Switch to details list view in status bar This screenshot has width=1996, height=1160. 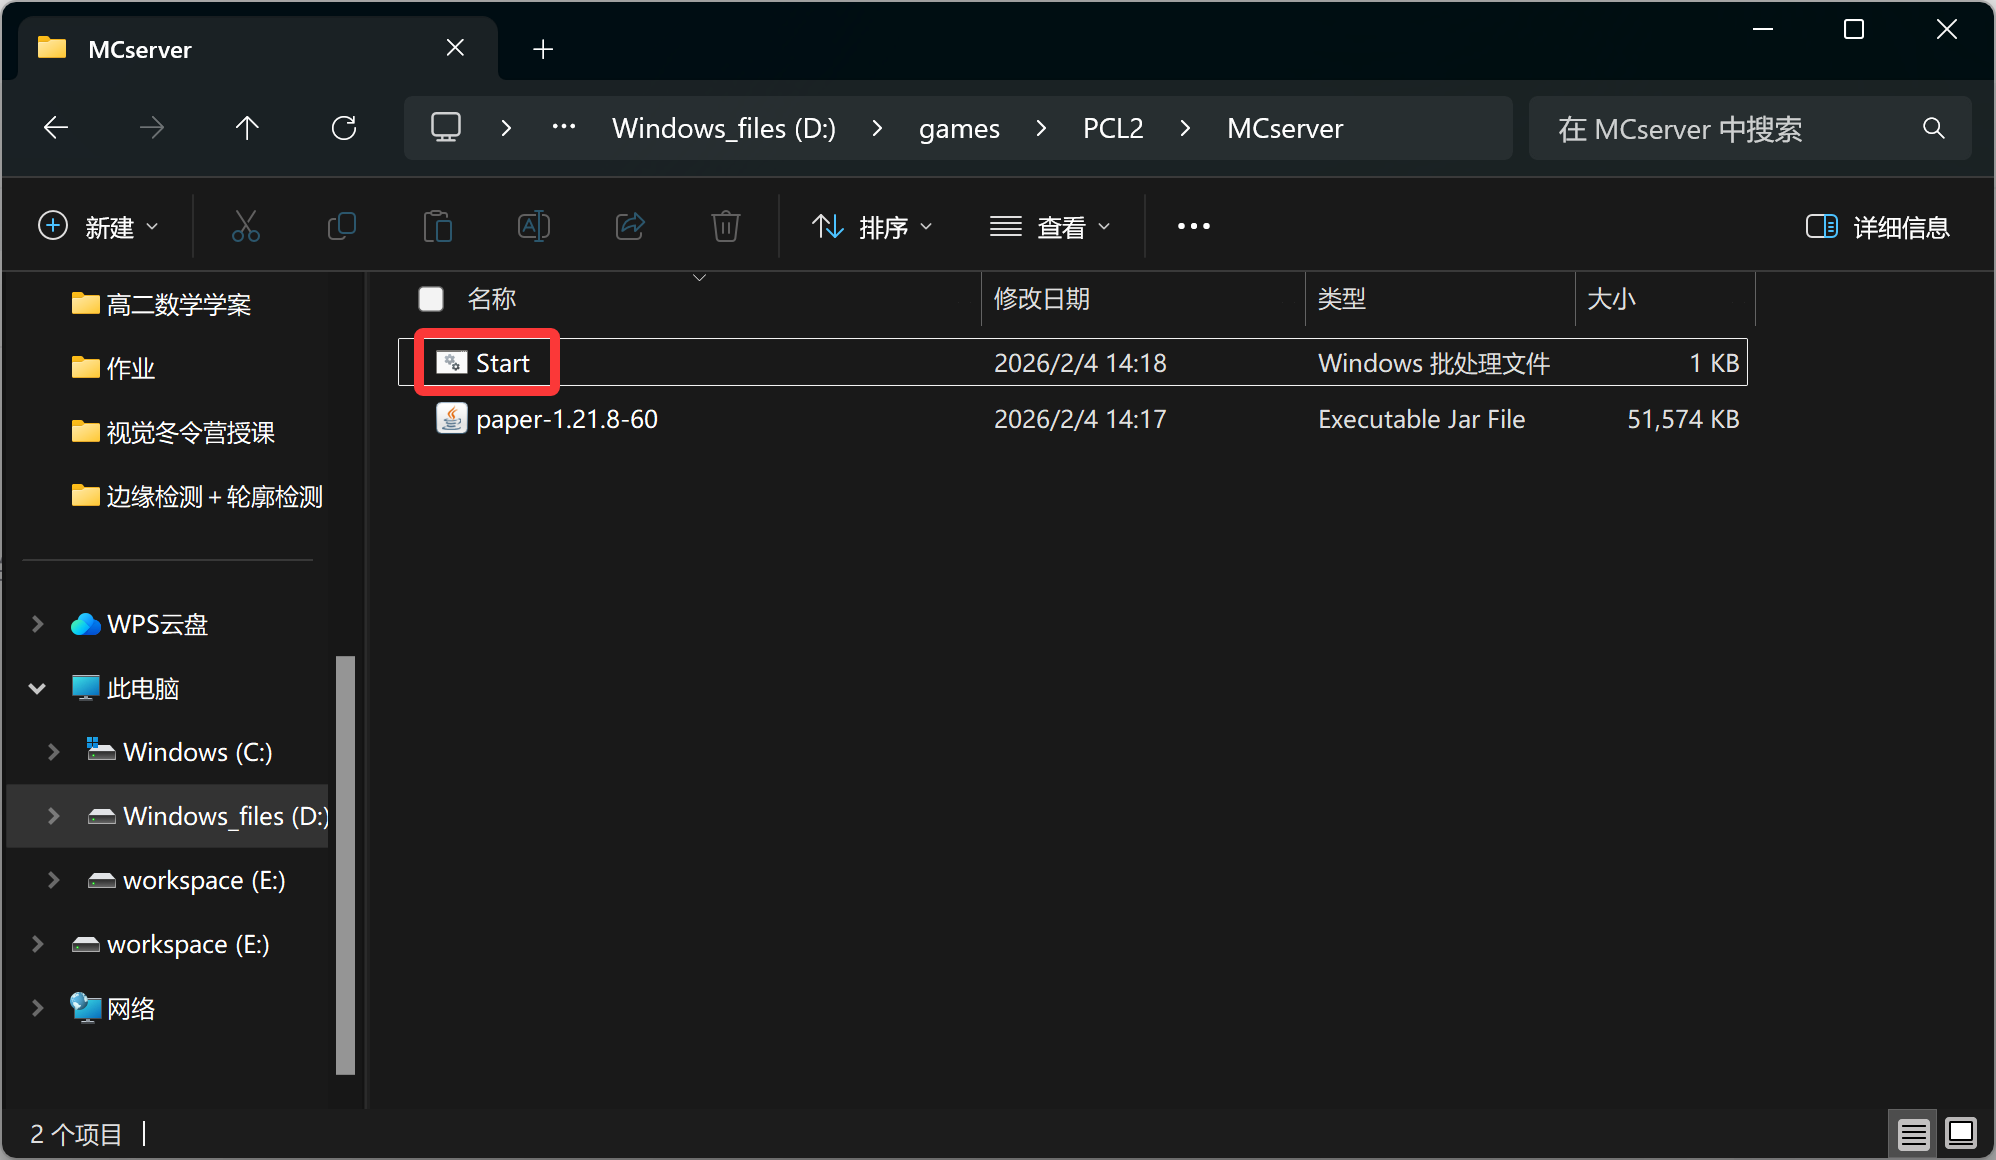[x=1913, y=1133]
